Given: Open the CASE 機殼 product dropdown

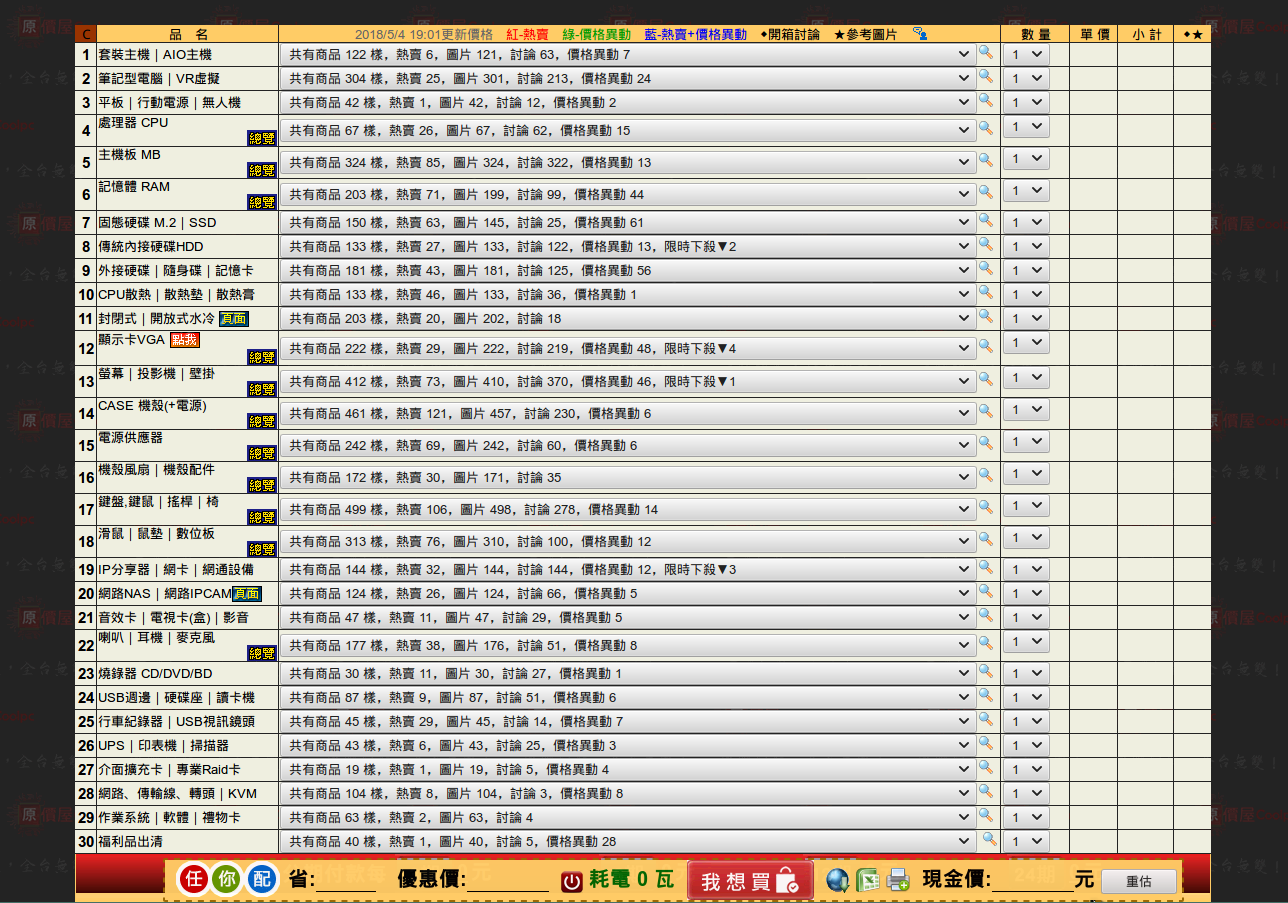Looking at the screenshot, I should coord(628,414).
